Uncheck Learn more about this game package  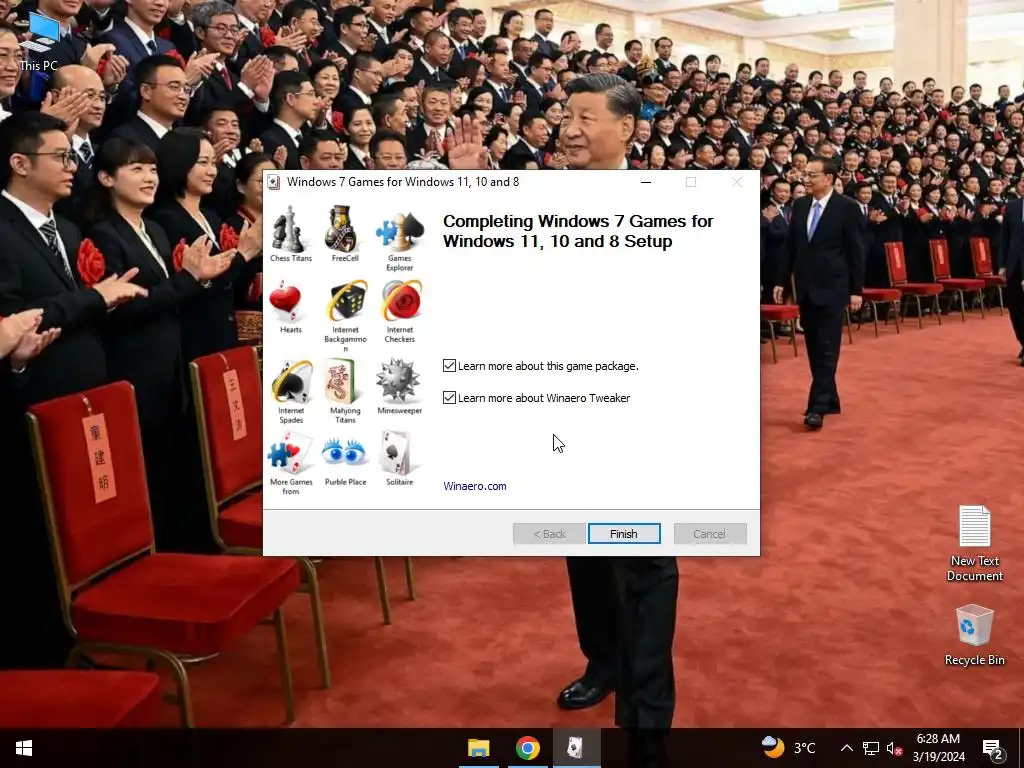[x=449, y=366]
